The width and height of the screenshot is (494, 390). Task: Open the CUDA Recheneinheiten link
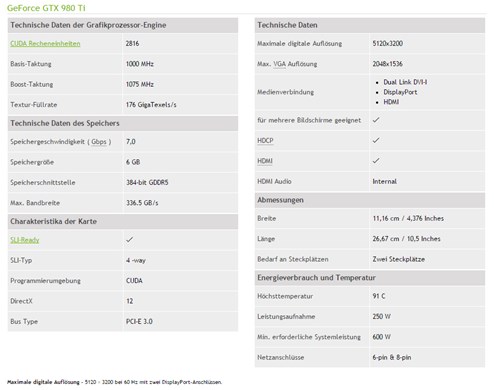(x=45, y=43)
